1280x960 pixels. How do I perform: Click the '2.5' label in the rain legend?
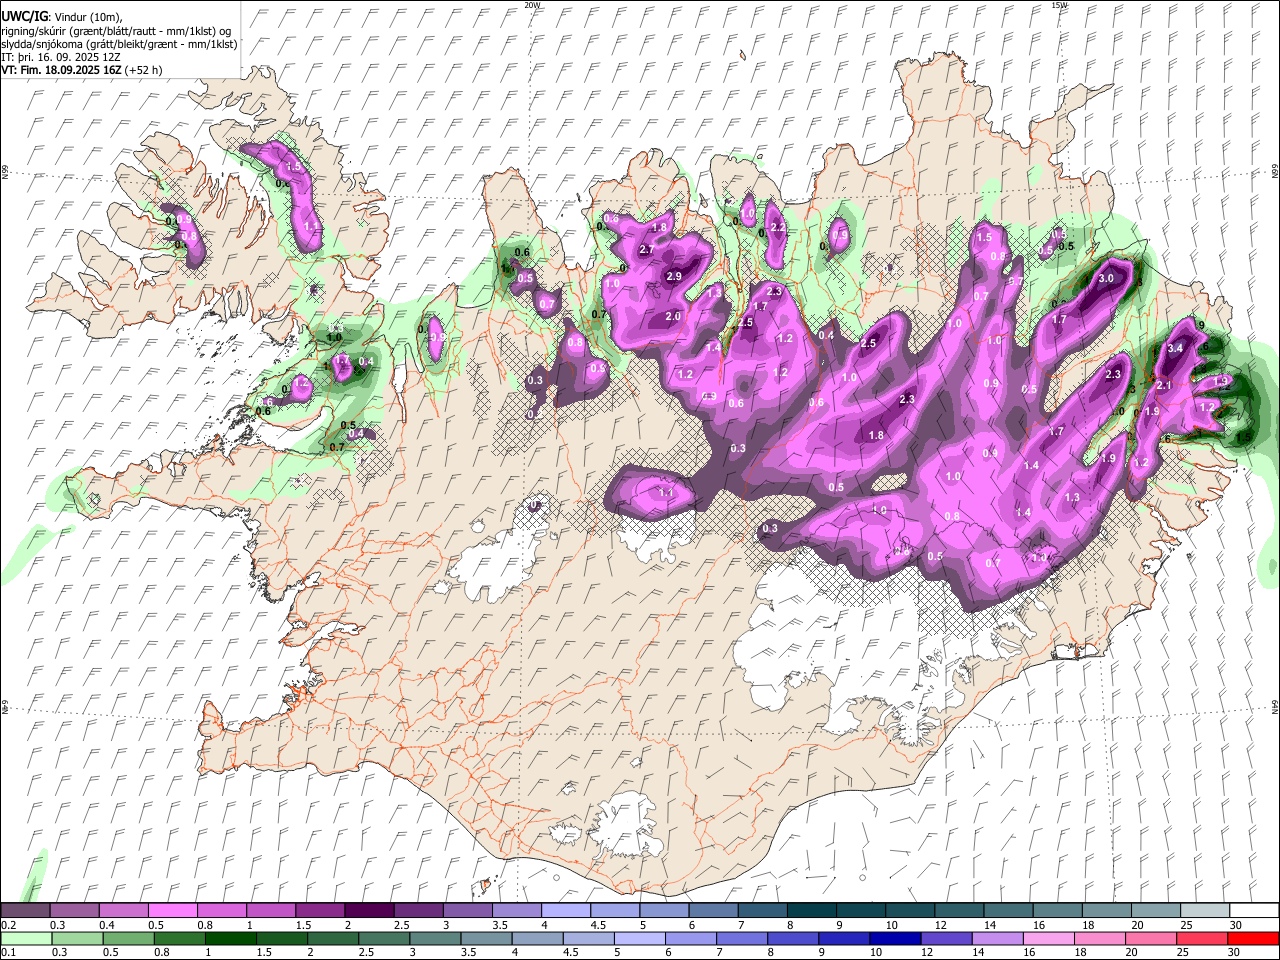click(x=365, y=952)
